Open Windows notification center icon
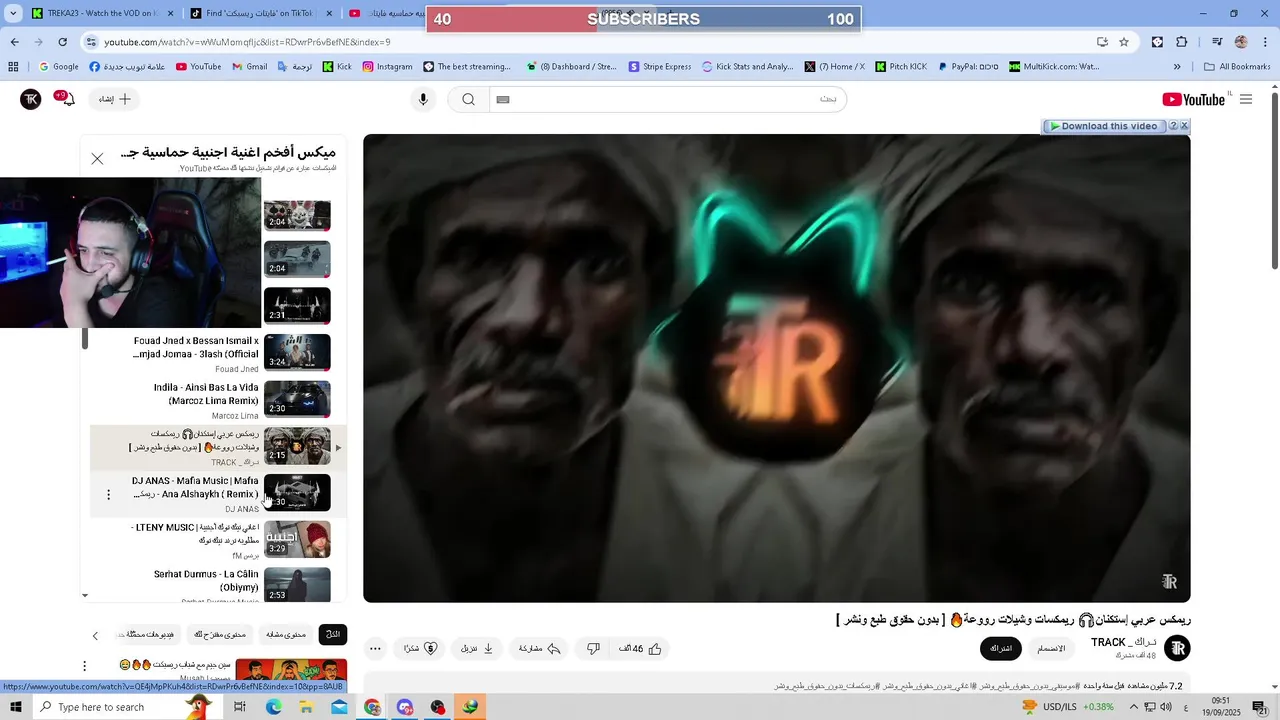The image size is (1280, 720). pyautogui.click(x=1259, y=707)
